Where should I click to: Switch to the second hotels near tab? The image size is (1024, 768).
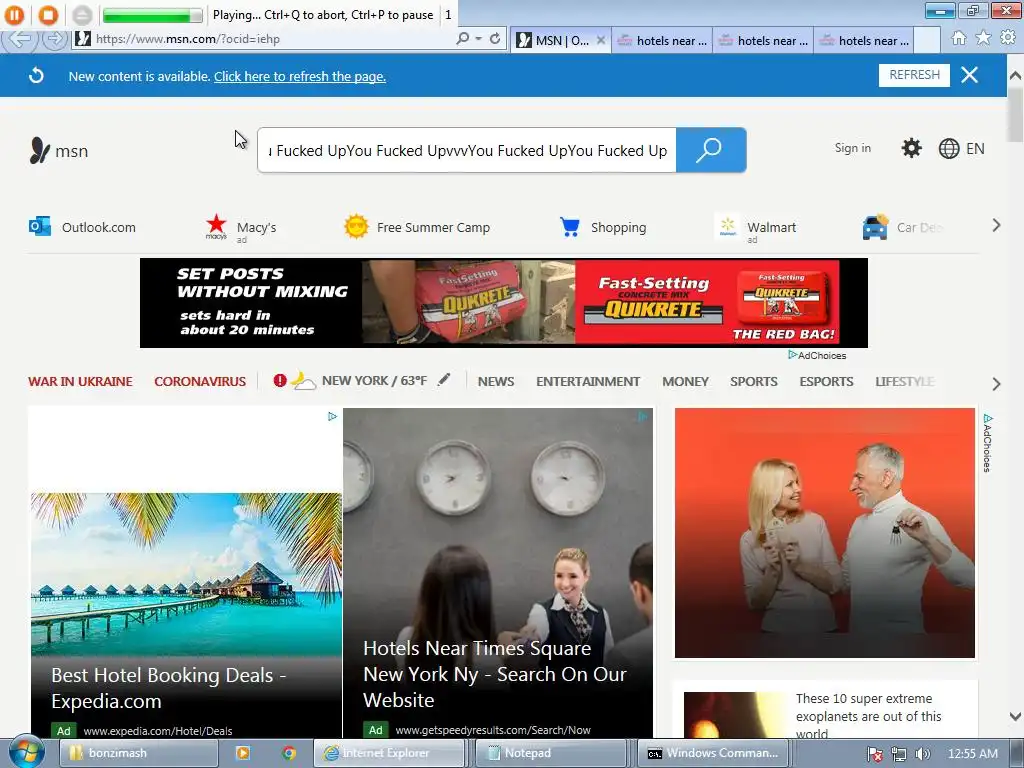pos(763,40)
